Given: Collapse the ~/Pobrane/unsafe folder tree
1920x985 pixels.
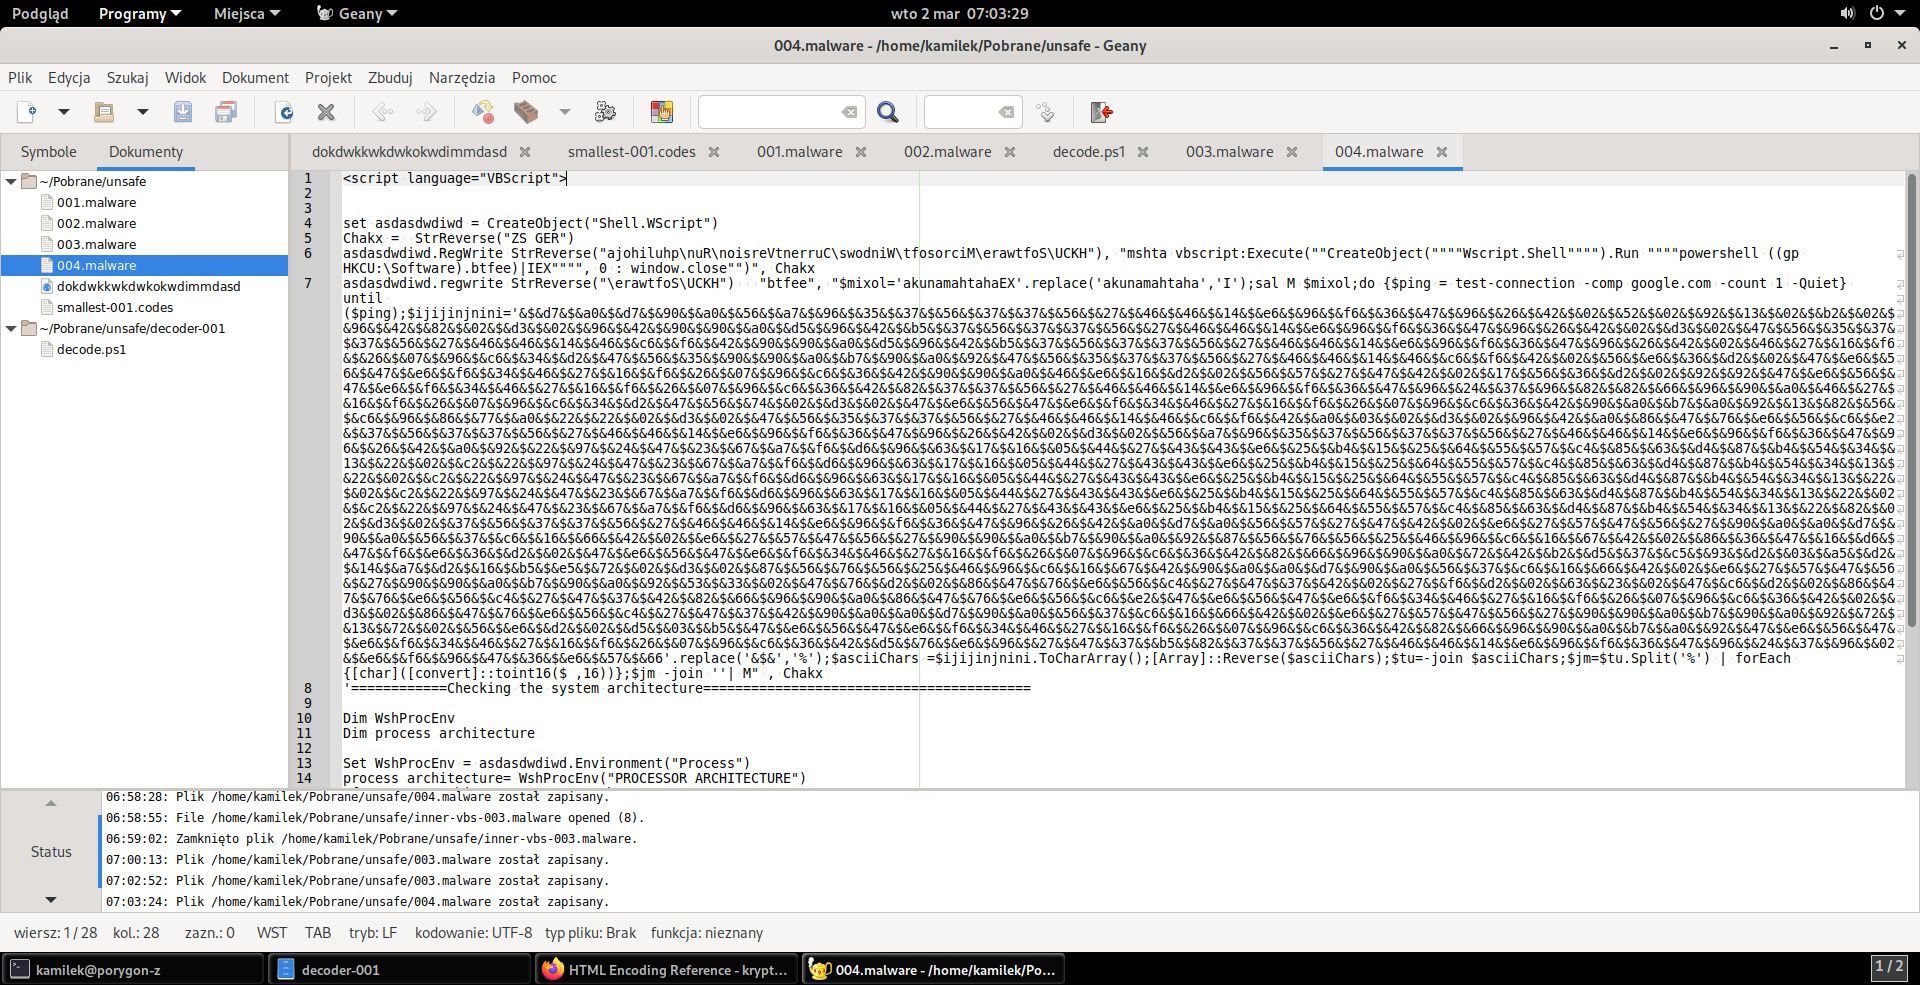Looking at the screenshot, I should tap(11, 182).
